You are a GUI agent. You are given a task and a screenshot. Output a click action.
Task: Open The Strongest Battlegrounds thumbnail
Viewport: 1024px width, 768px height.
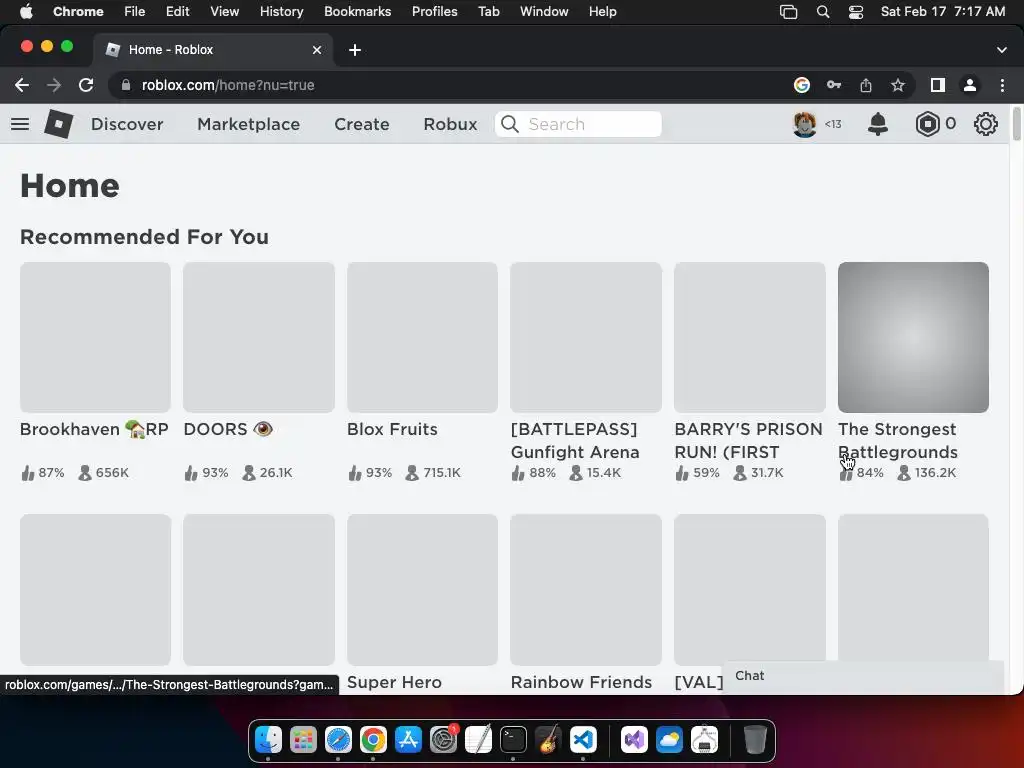point(913,337)
